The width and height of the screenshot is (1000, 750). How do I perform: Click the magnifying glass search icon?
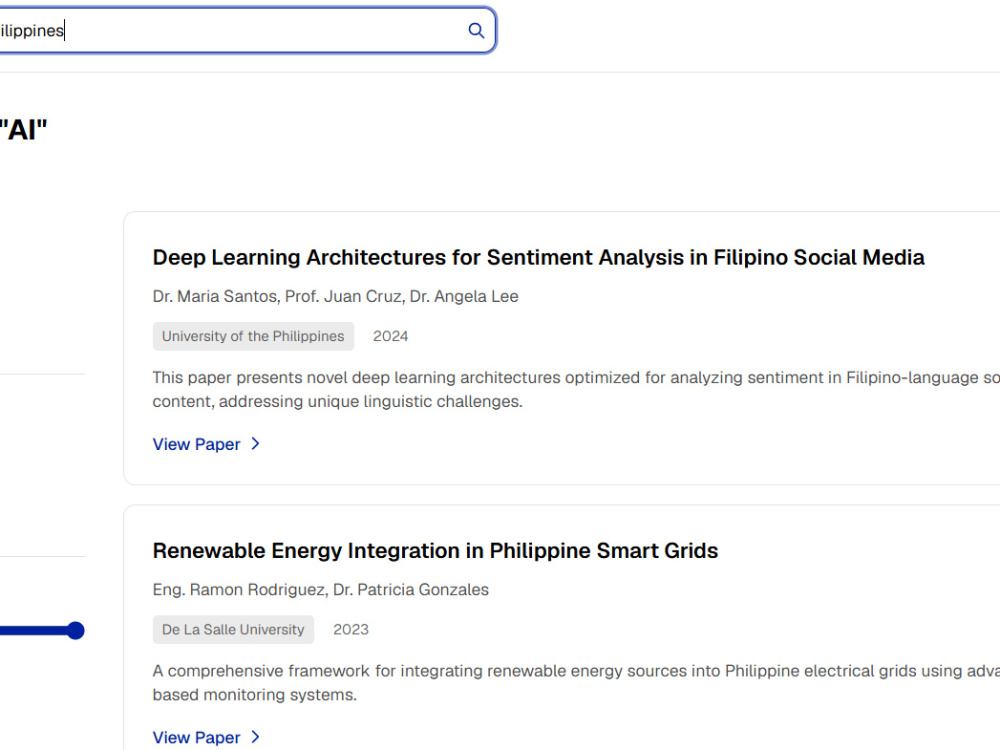pos(476,31)
